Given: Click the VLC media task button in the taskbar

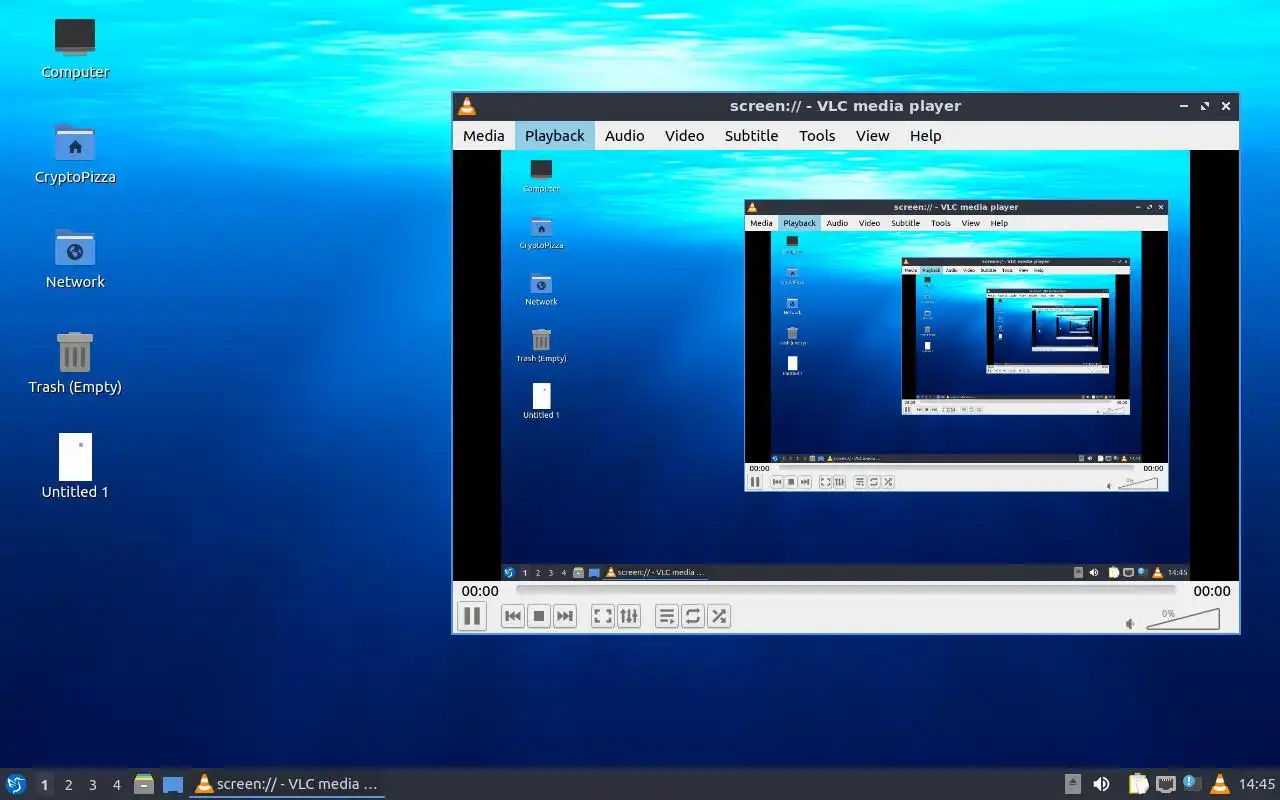Looking at the screenshot, I should pyautogui.click(x=287, y=784).
